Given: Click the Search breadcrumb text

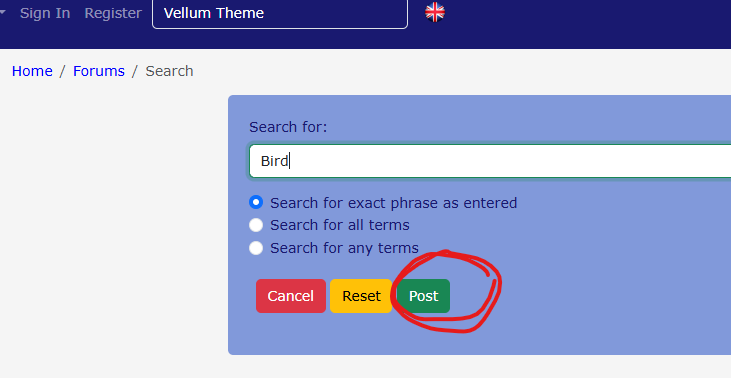Looking at the screenshot, I should coord(169,71).
